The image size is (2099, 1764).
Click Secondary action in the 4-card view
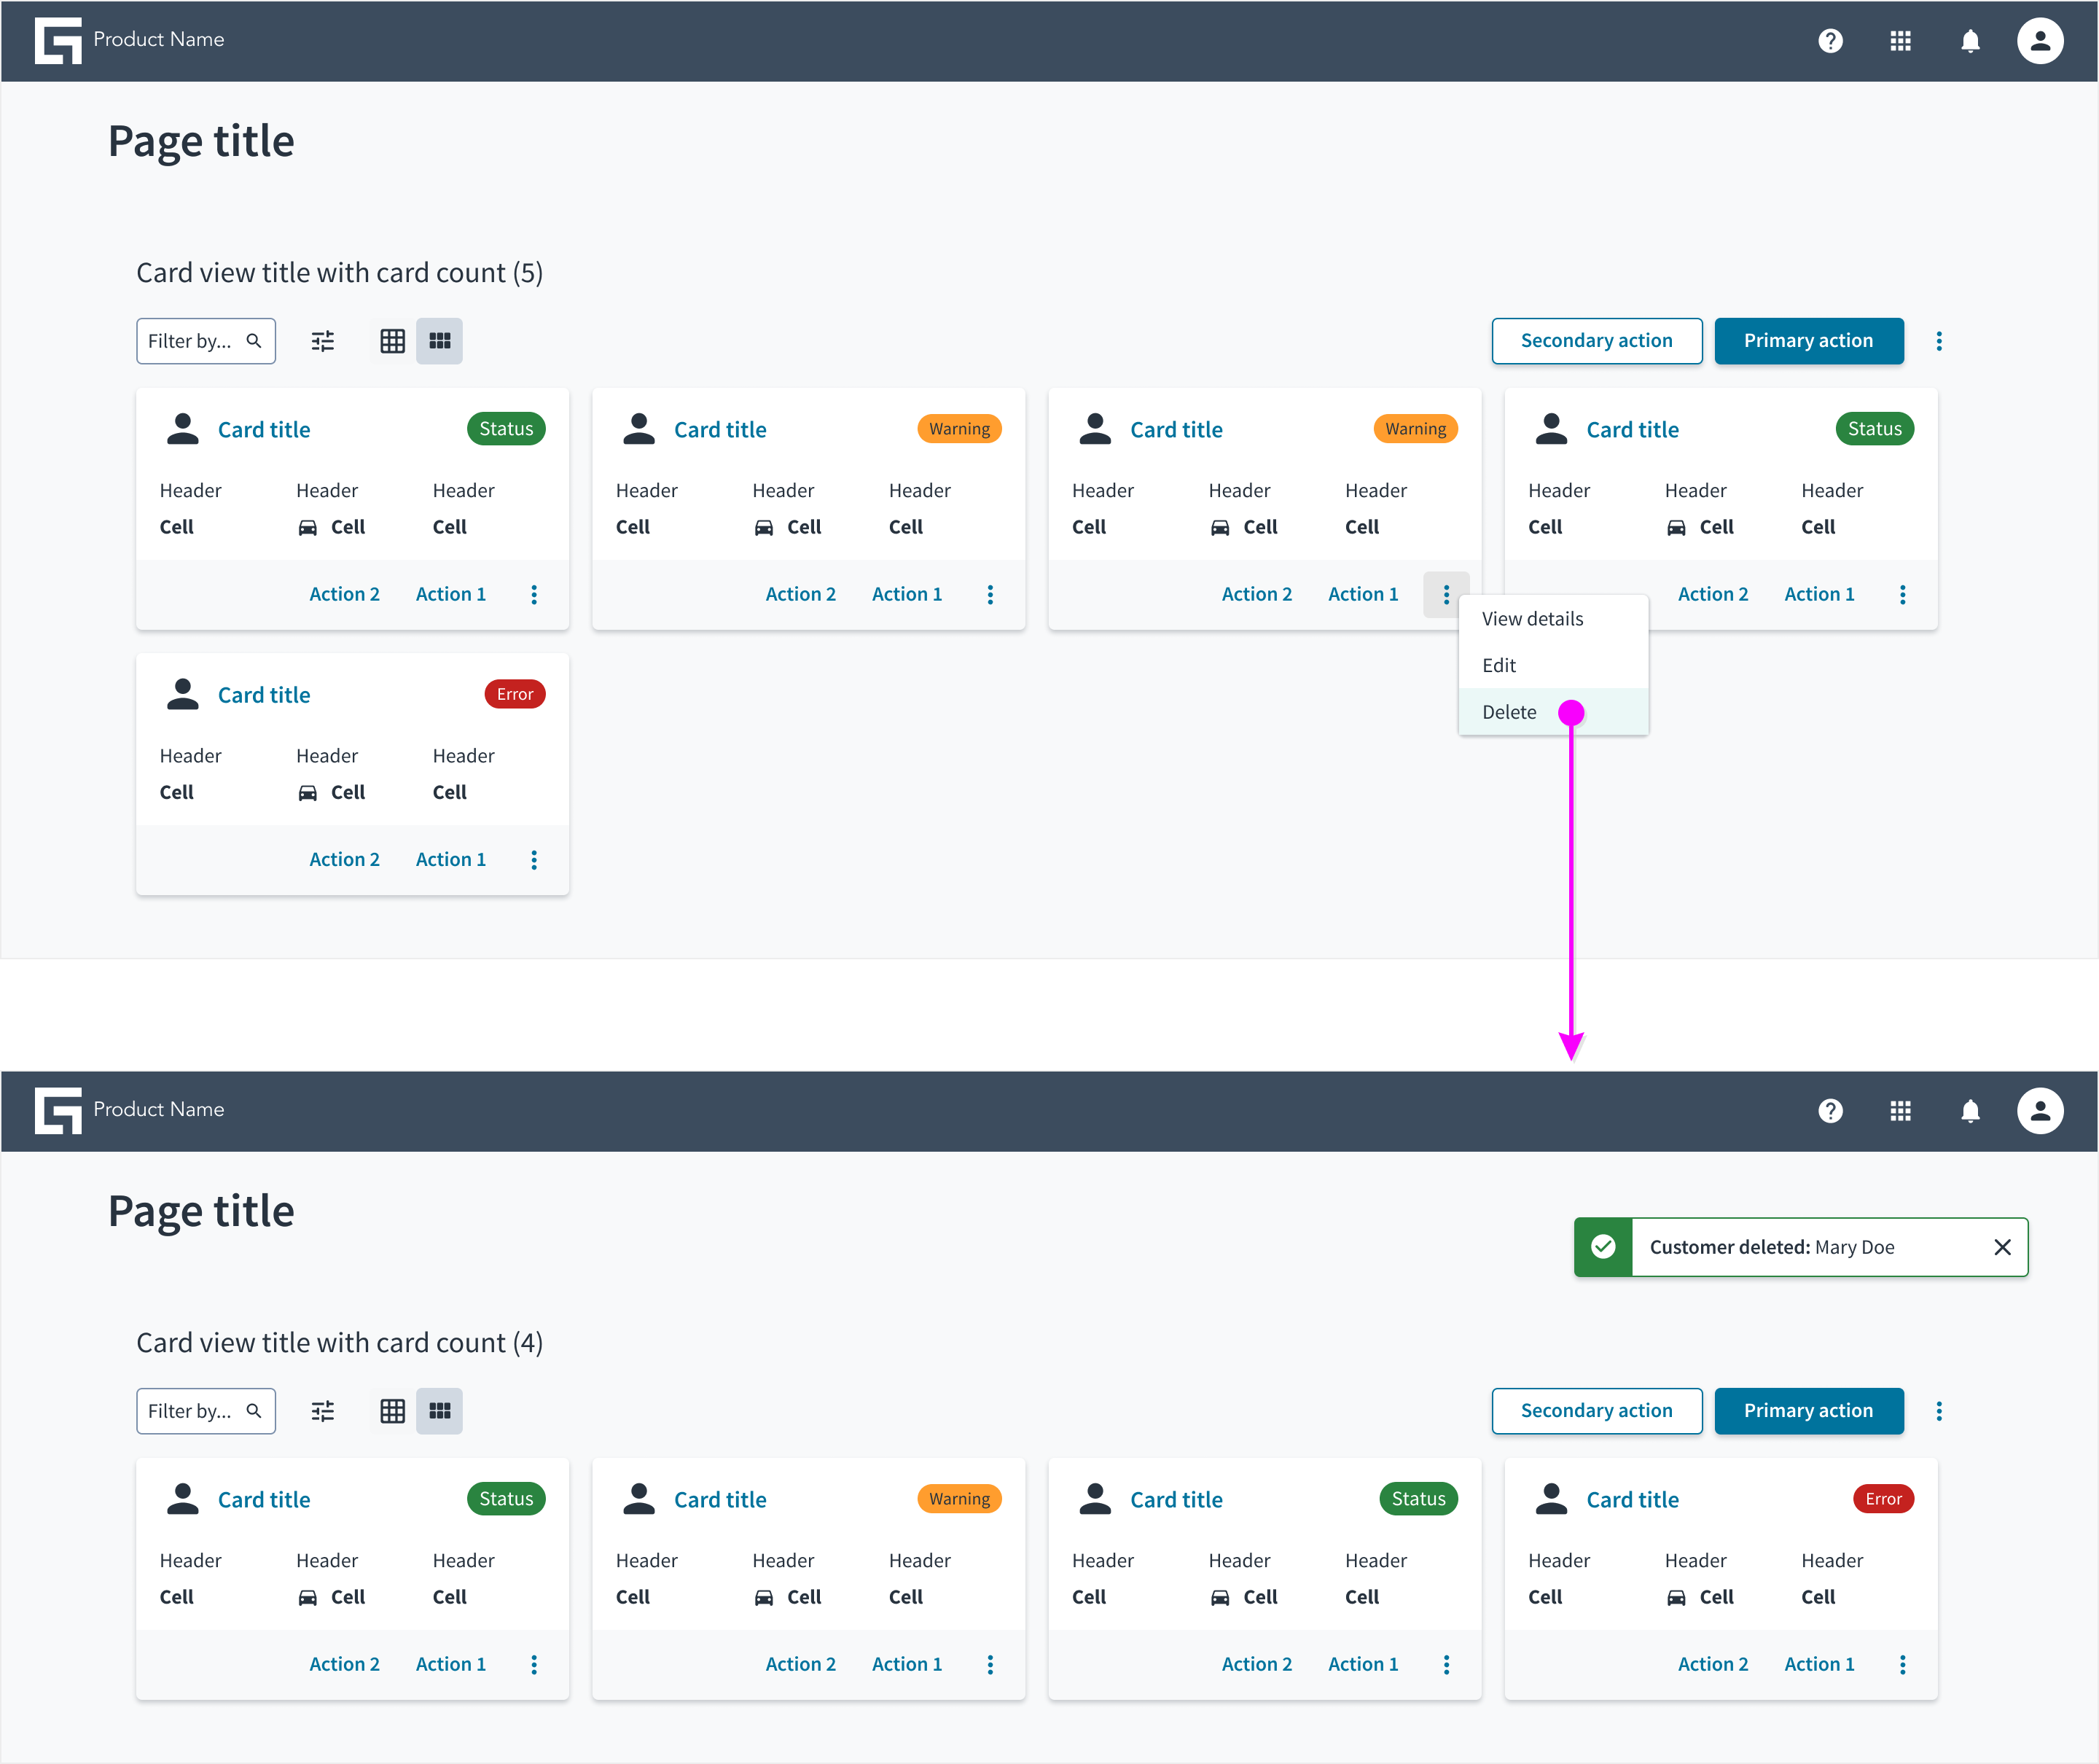click(1596, 1411)
